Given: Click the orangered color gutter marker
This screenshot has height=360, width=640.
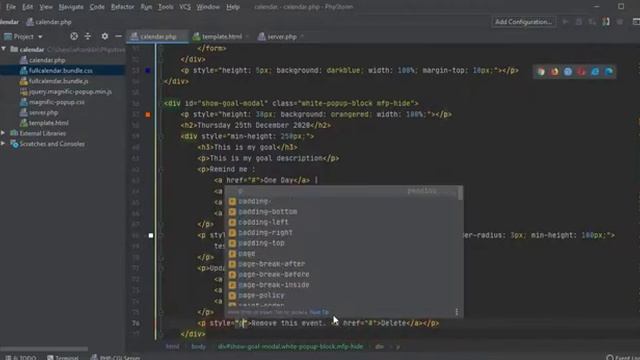Looking at the screenshot, I should pos(148,115).
